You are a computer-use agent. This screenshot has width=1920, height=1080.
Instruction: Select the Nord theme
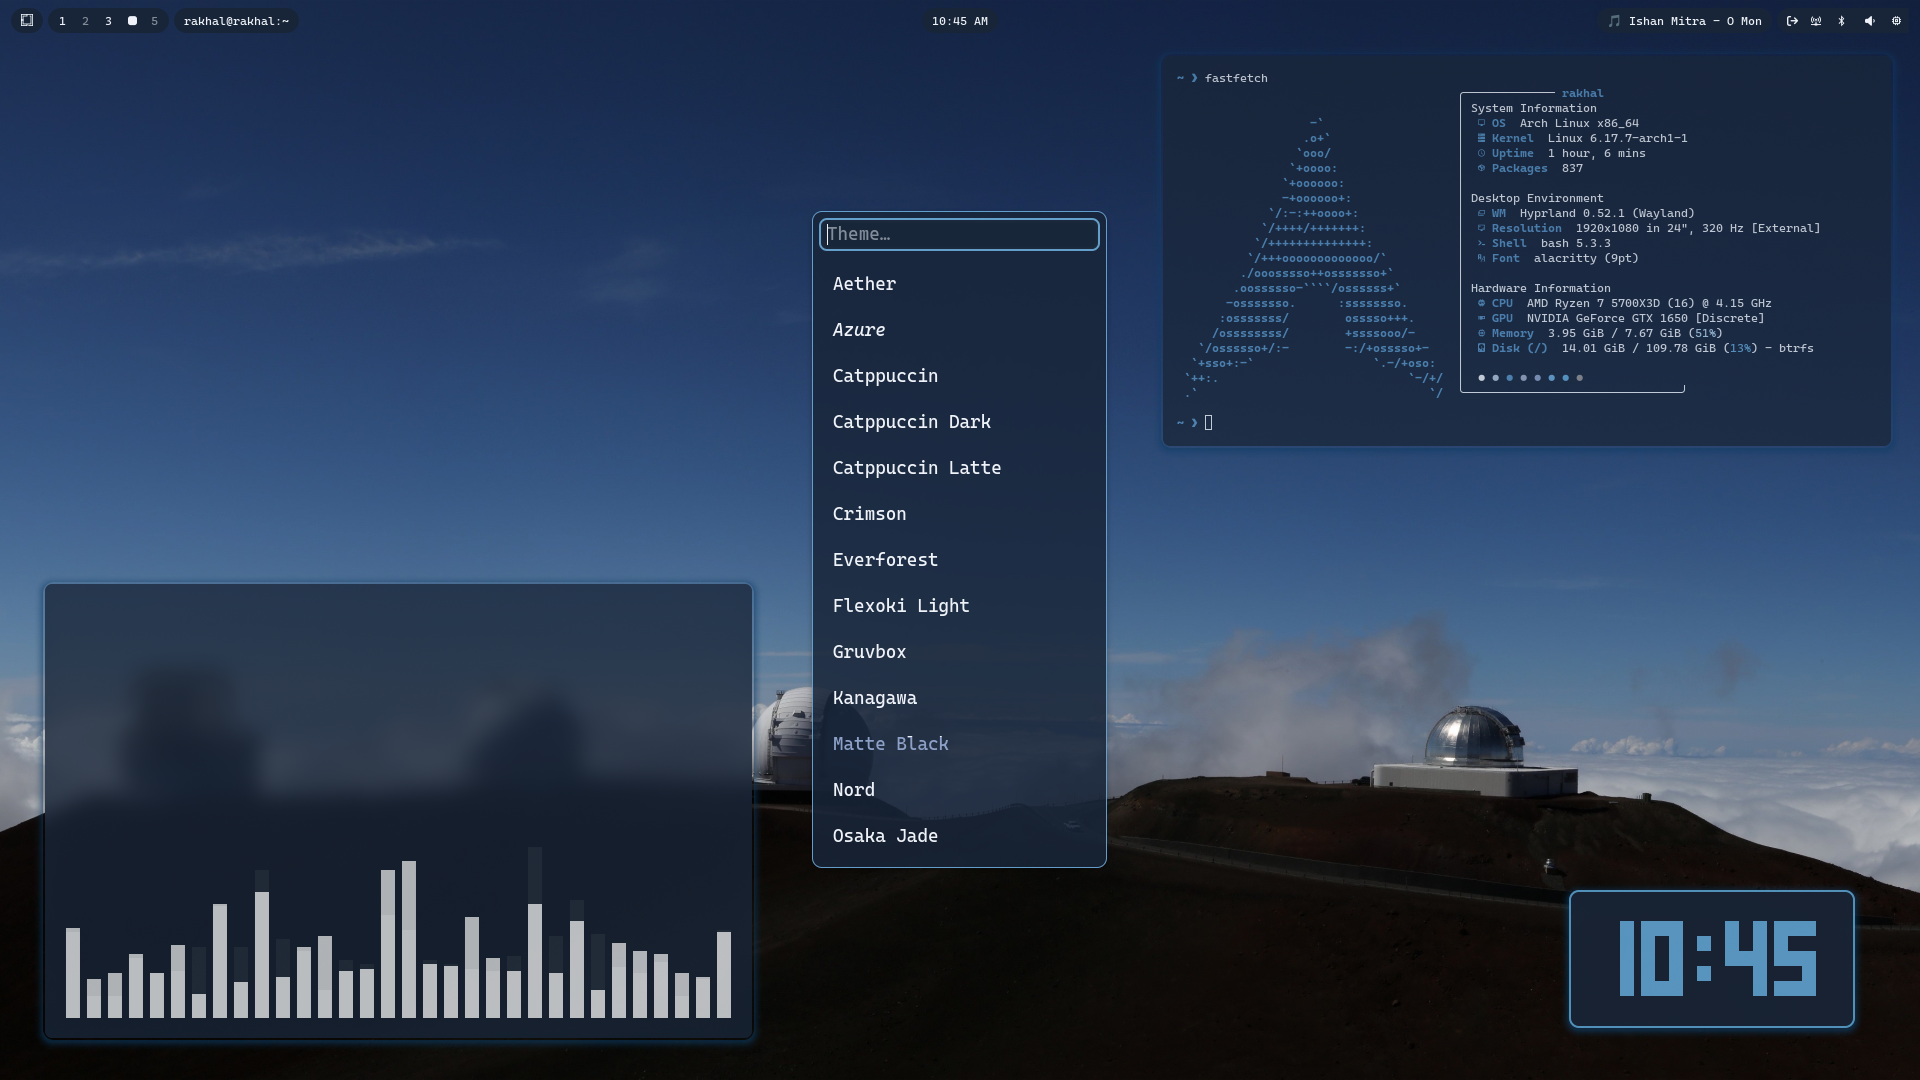959,790
